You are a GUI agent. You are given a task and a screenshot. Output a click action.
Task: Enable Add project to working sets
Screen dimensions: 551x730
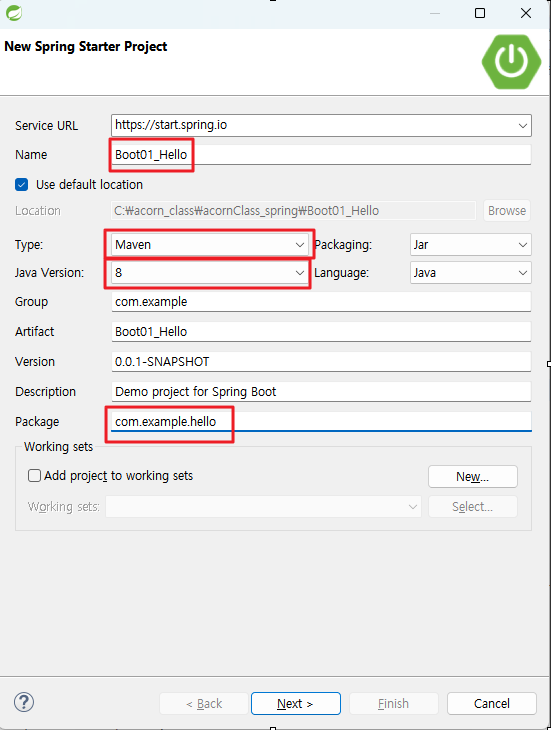click(34, 475)
